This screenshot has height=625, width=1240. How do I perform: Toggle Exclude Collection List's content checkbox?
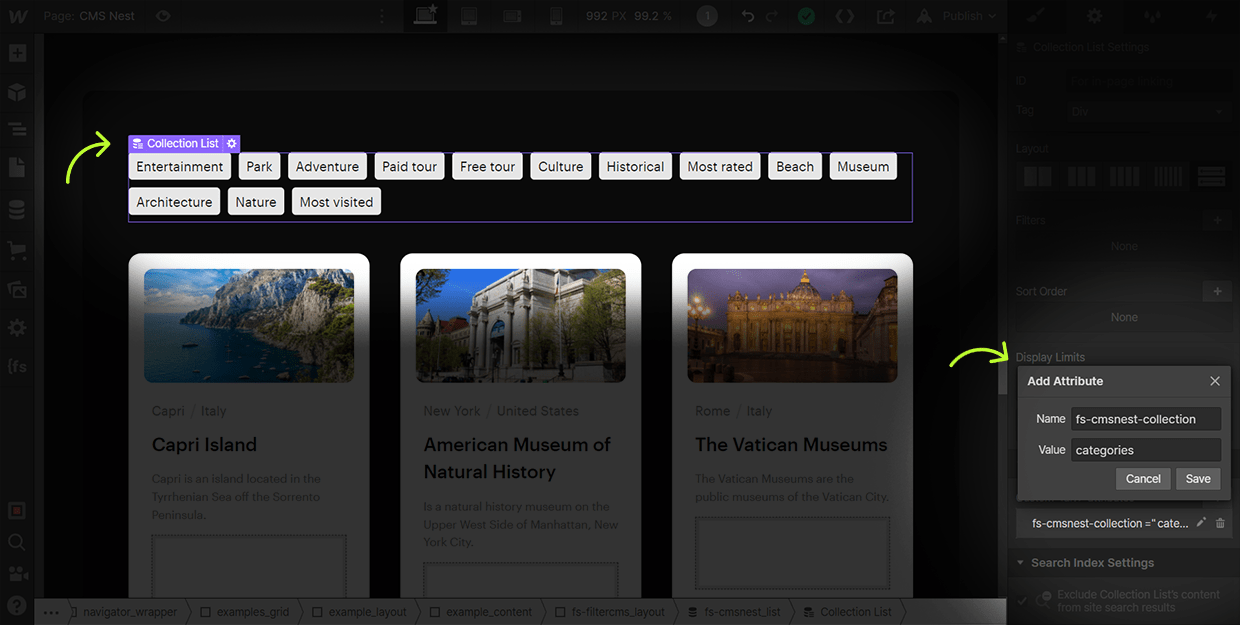pyautogui.click(x=1022, y=600)
